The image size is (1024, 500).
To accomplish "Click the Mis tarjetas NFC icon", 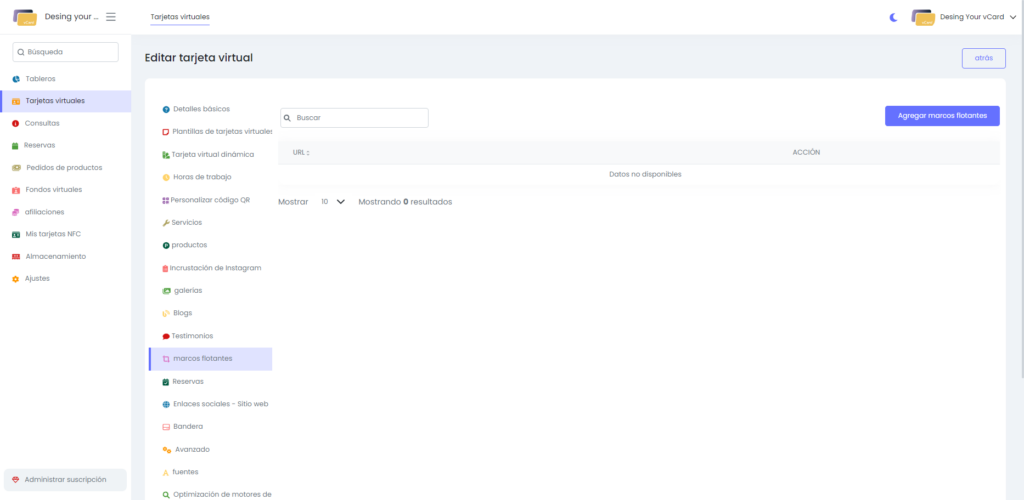I will (16, 234).
